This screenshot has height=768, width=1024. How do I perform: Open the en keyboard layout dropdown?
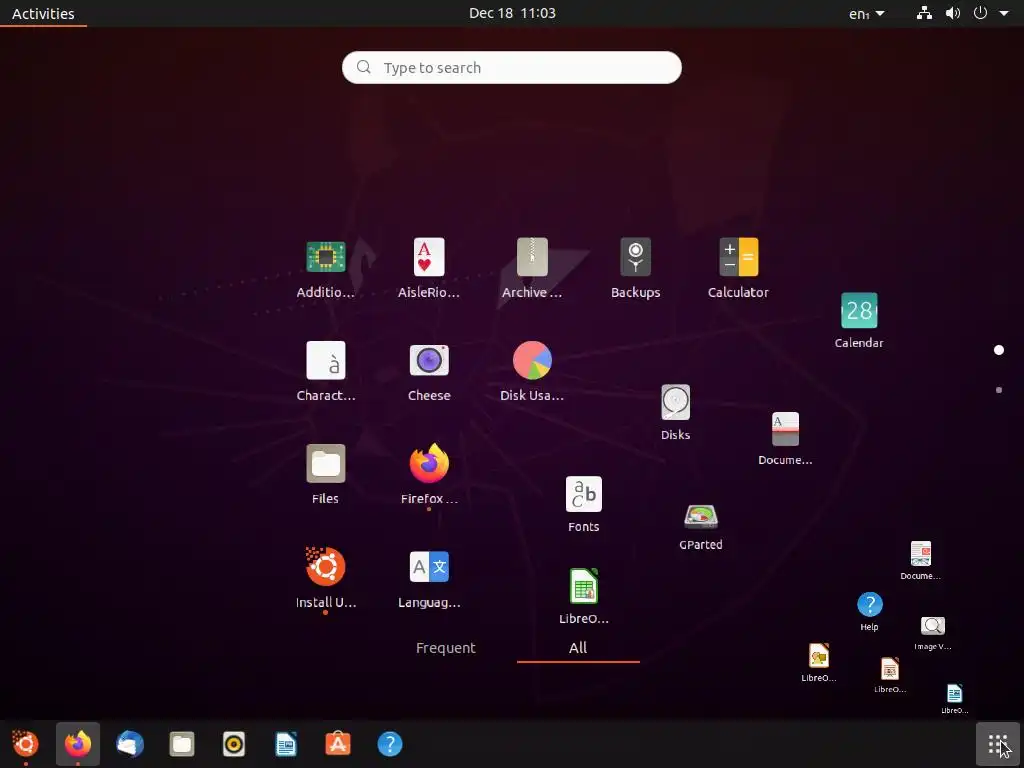(x=866, y=13)
